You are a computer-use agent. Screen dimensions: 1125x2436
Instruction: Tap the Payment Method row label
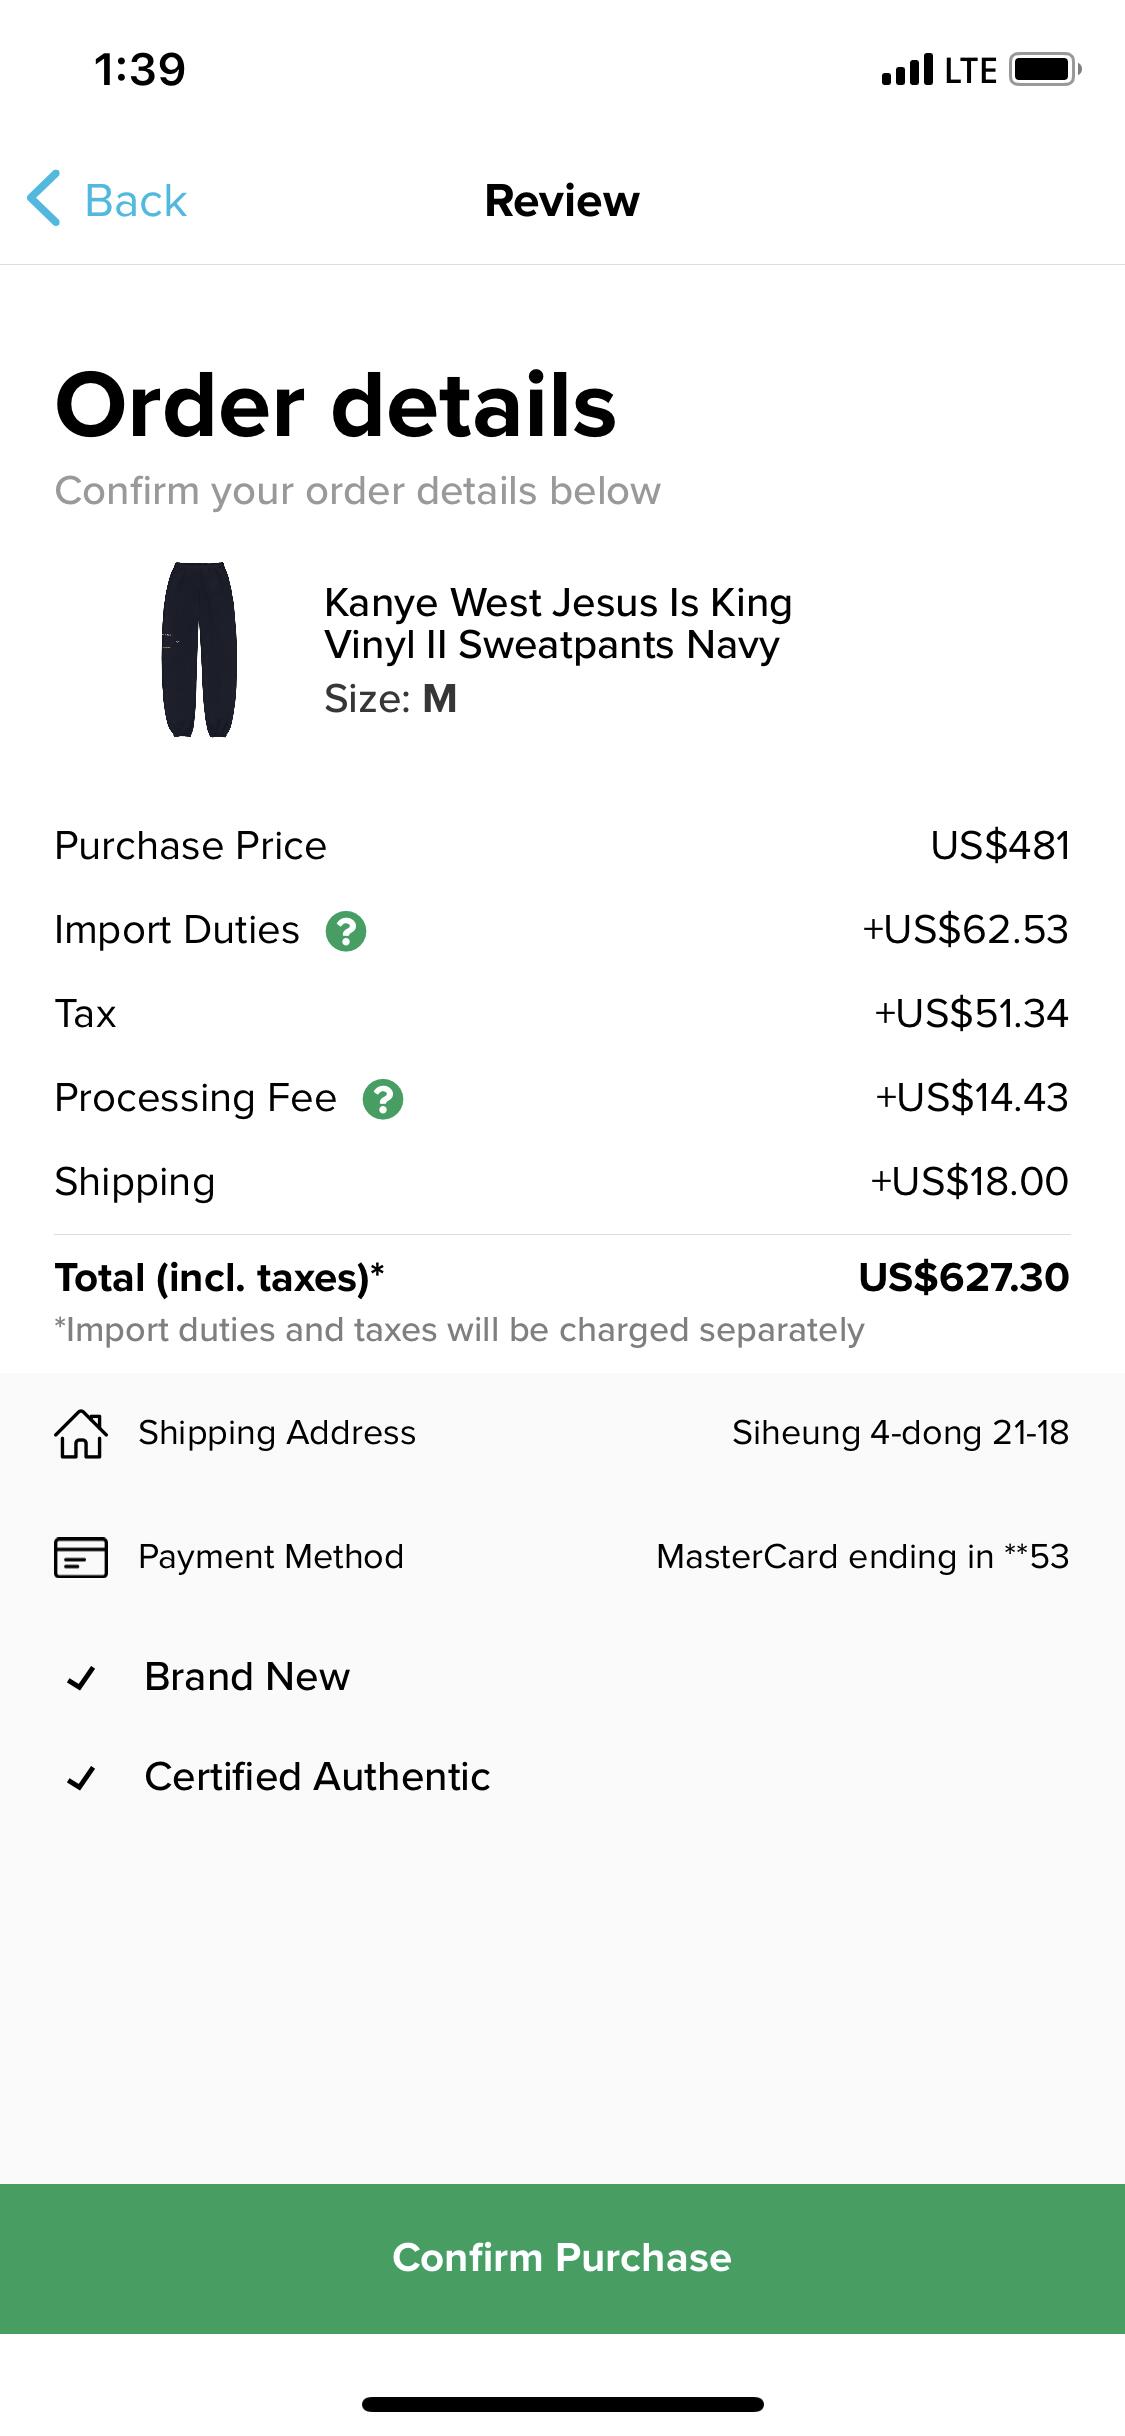pos(271,1557)
